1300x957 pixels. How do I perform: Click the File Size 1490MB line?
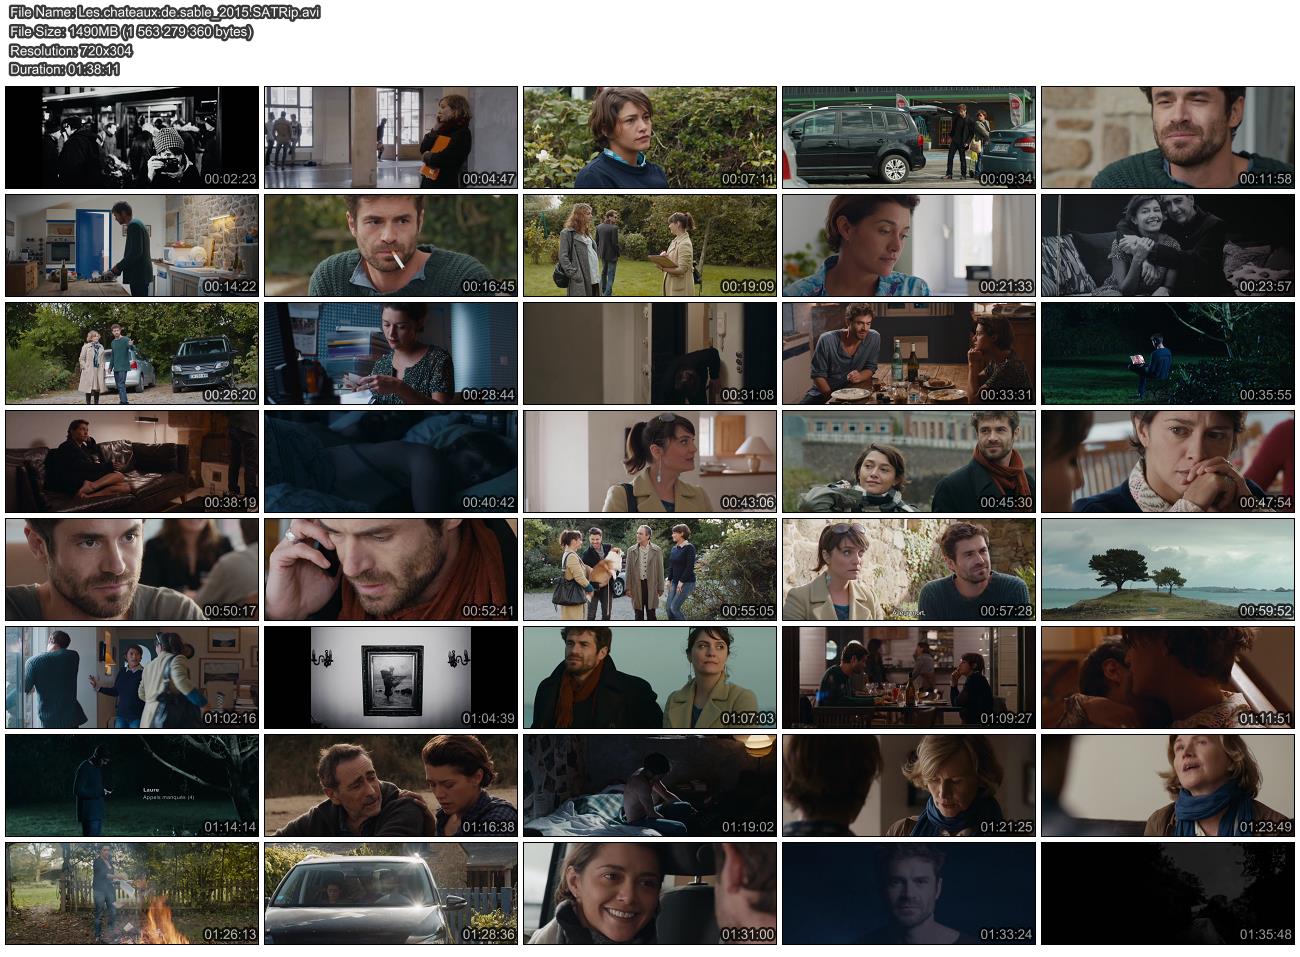pos(130,32)
